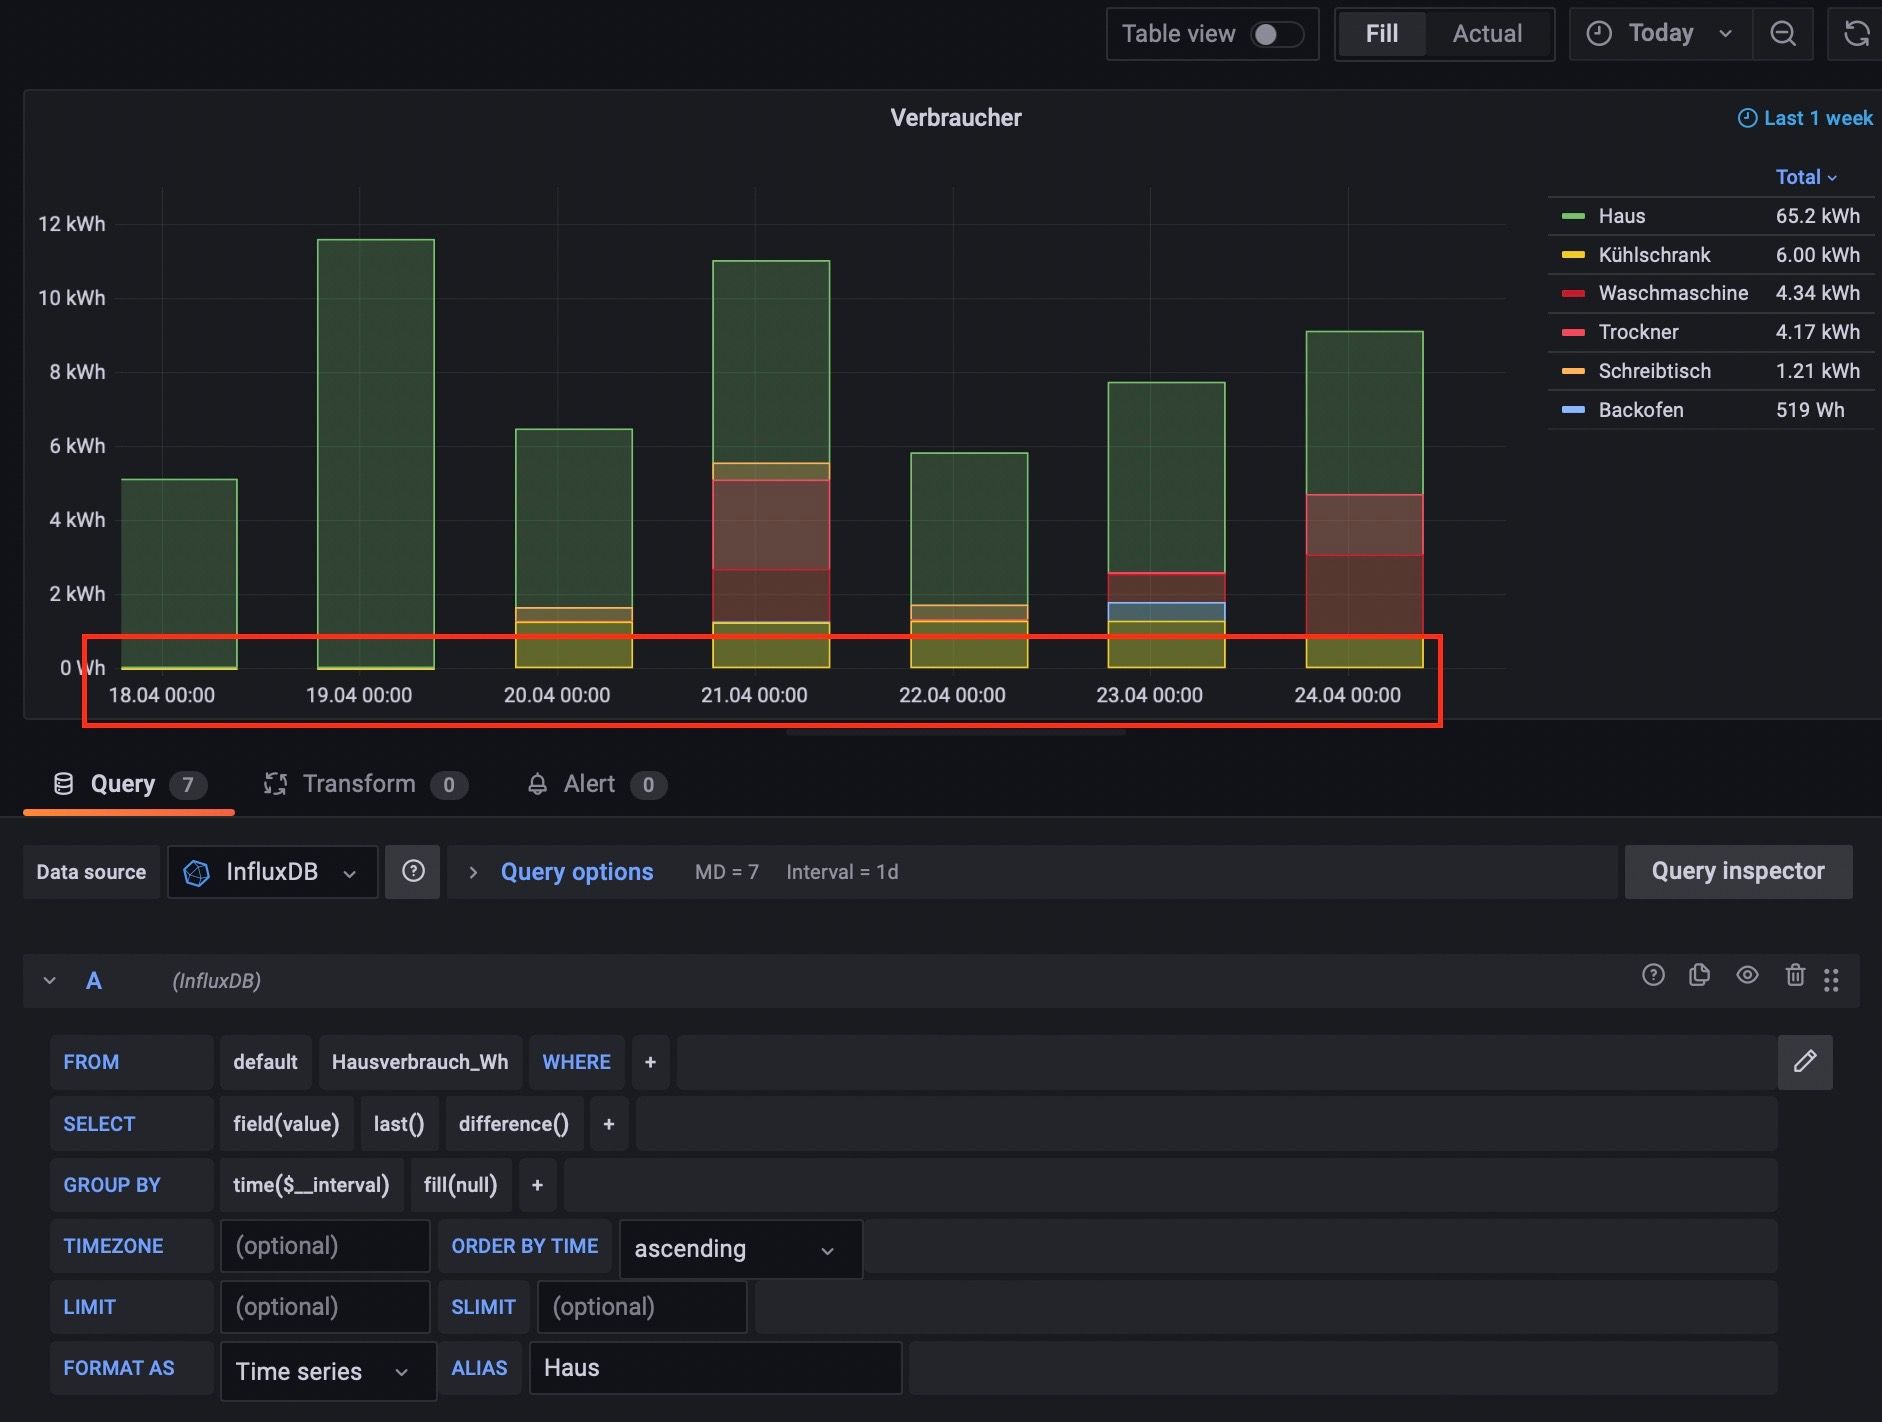Image resolution: width=1882 pixels, height=1422 pixels.
Task: Open FORMAT AS Time series dropdown
Action: (x=328, y=1371)
